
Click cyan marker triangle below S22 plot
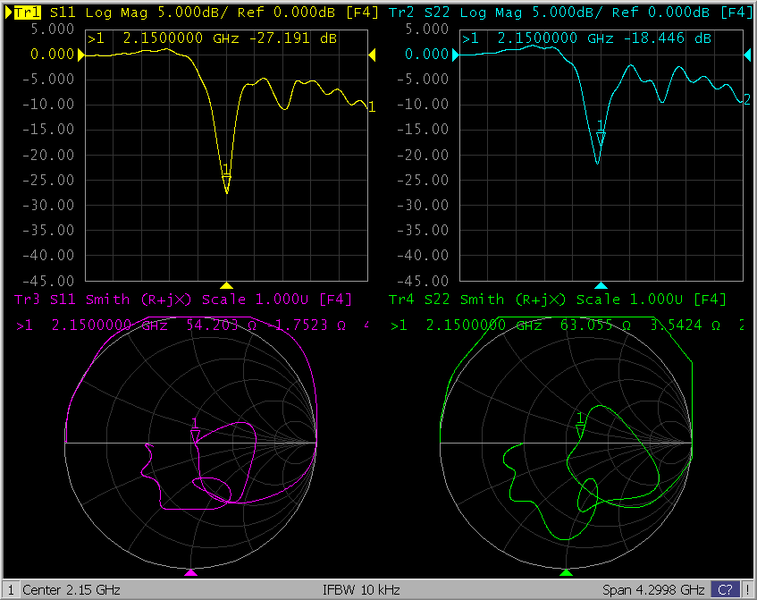click(x=600, y=285)
